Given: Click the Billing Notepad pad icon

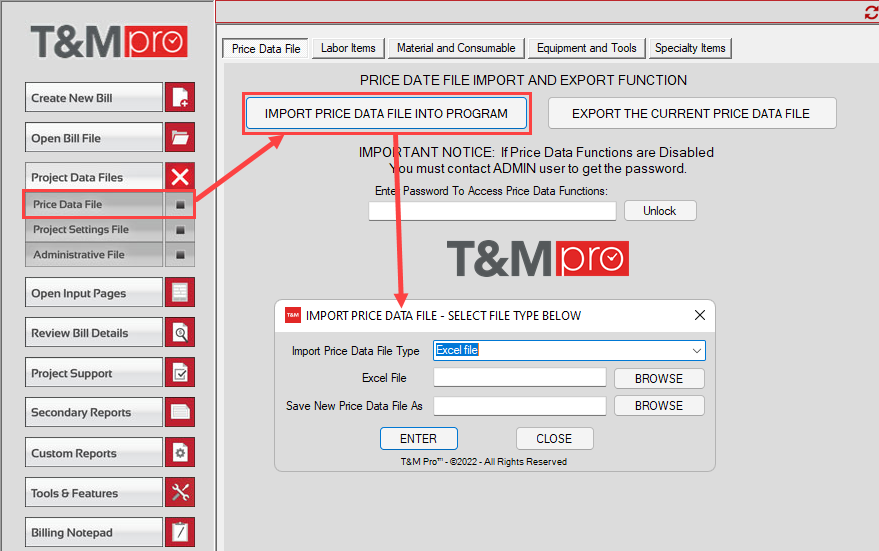Looking at the screenshot, I should (x=180, y=531).
